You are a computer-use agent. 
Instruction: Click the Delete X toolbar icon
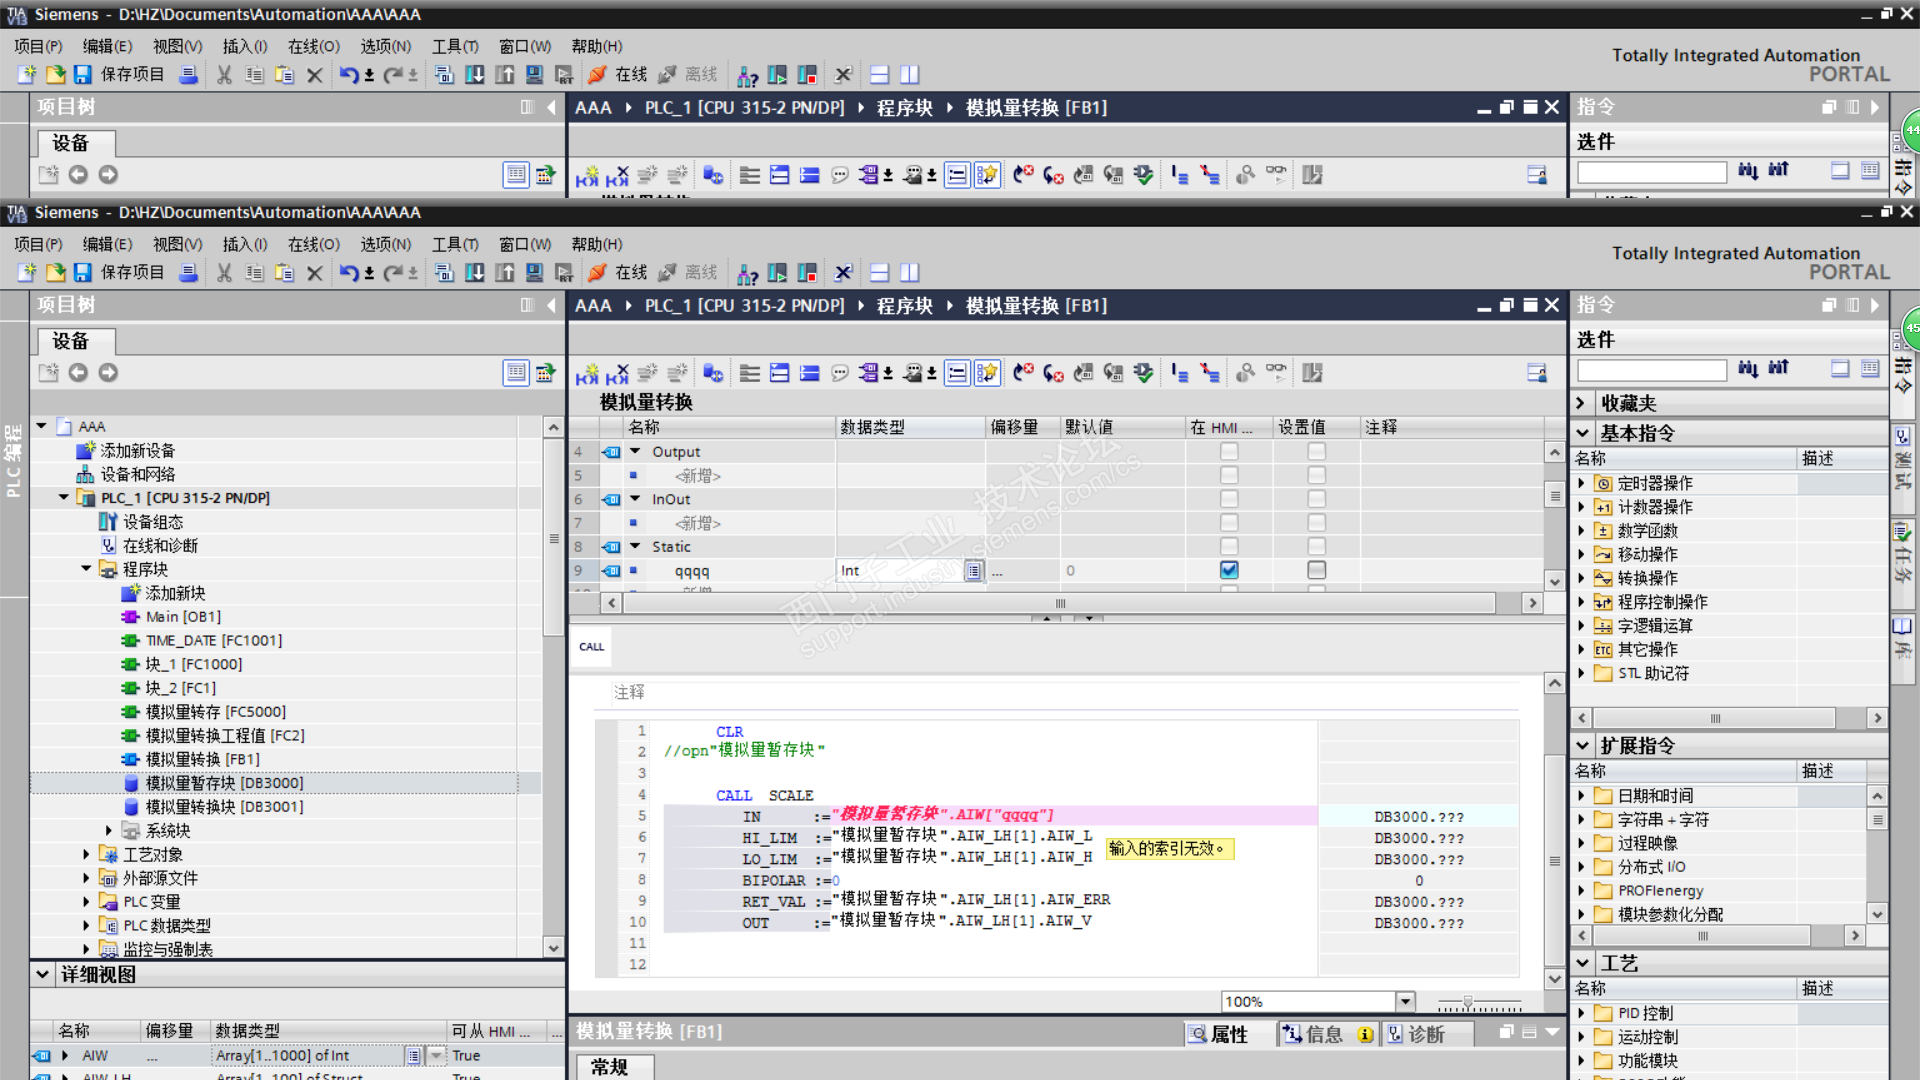tap(314, 272)
